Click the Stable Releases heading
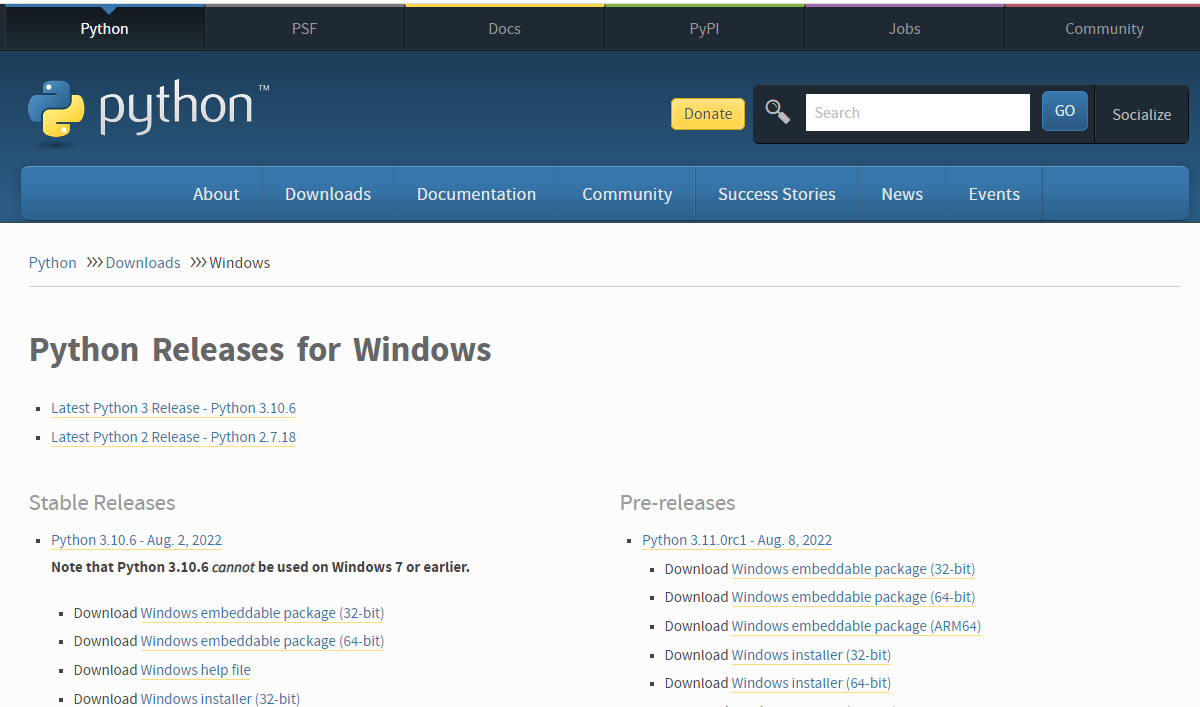The width and height of the screenshot is (1200, 707). point(102,503)
